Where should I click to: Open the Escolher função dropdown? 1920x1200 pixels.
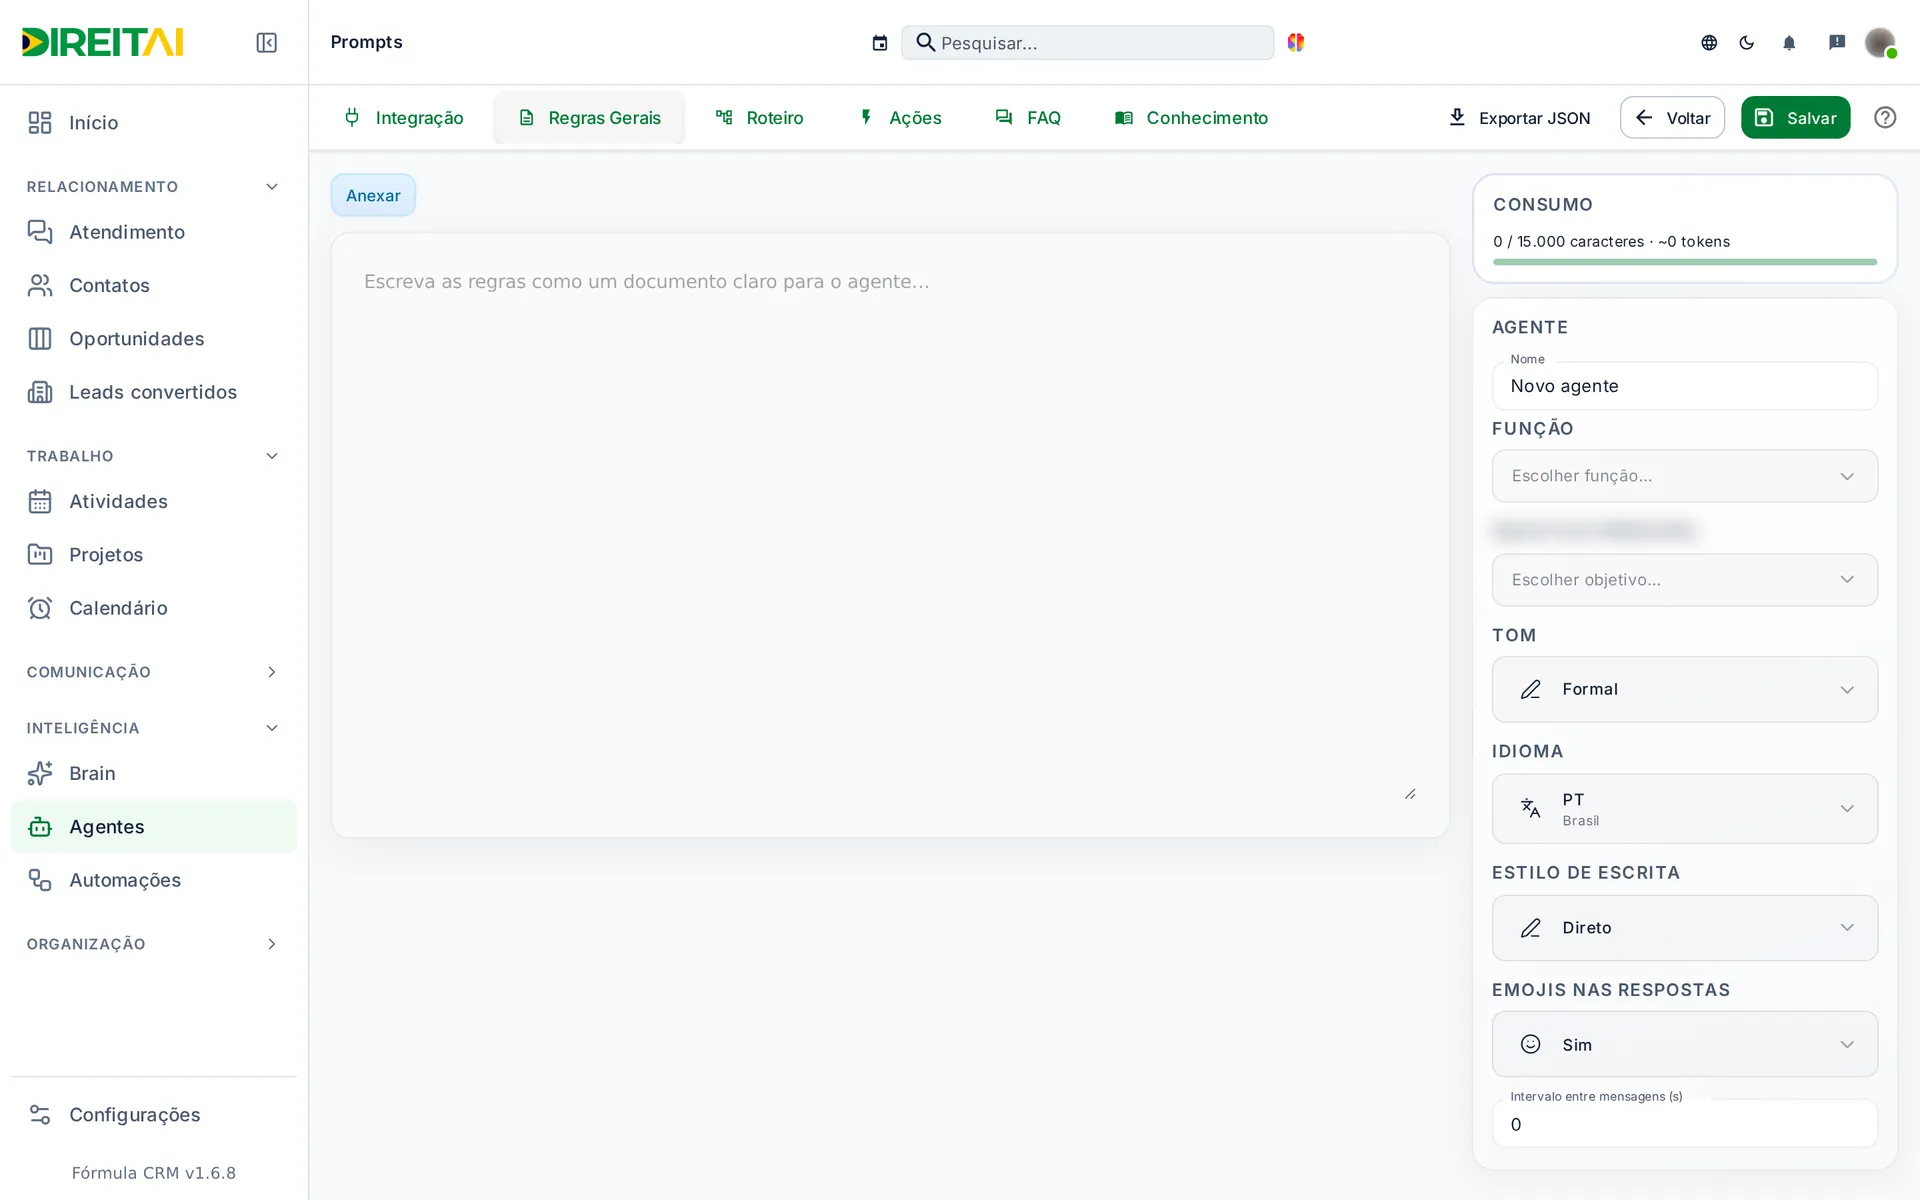coord(1684,476)
